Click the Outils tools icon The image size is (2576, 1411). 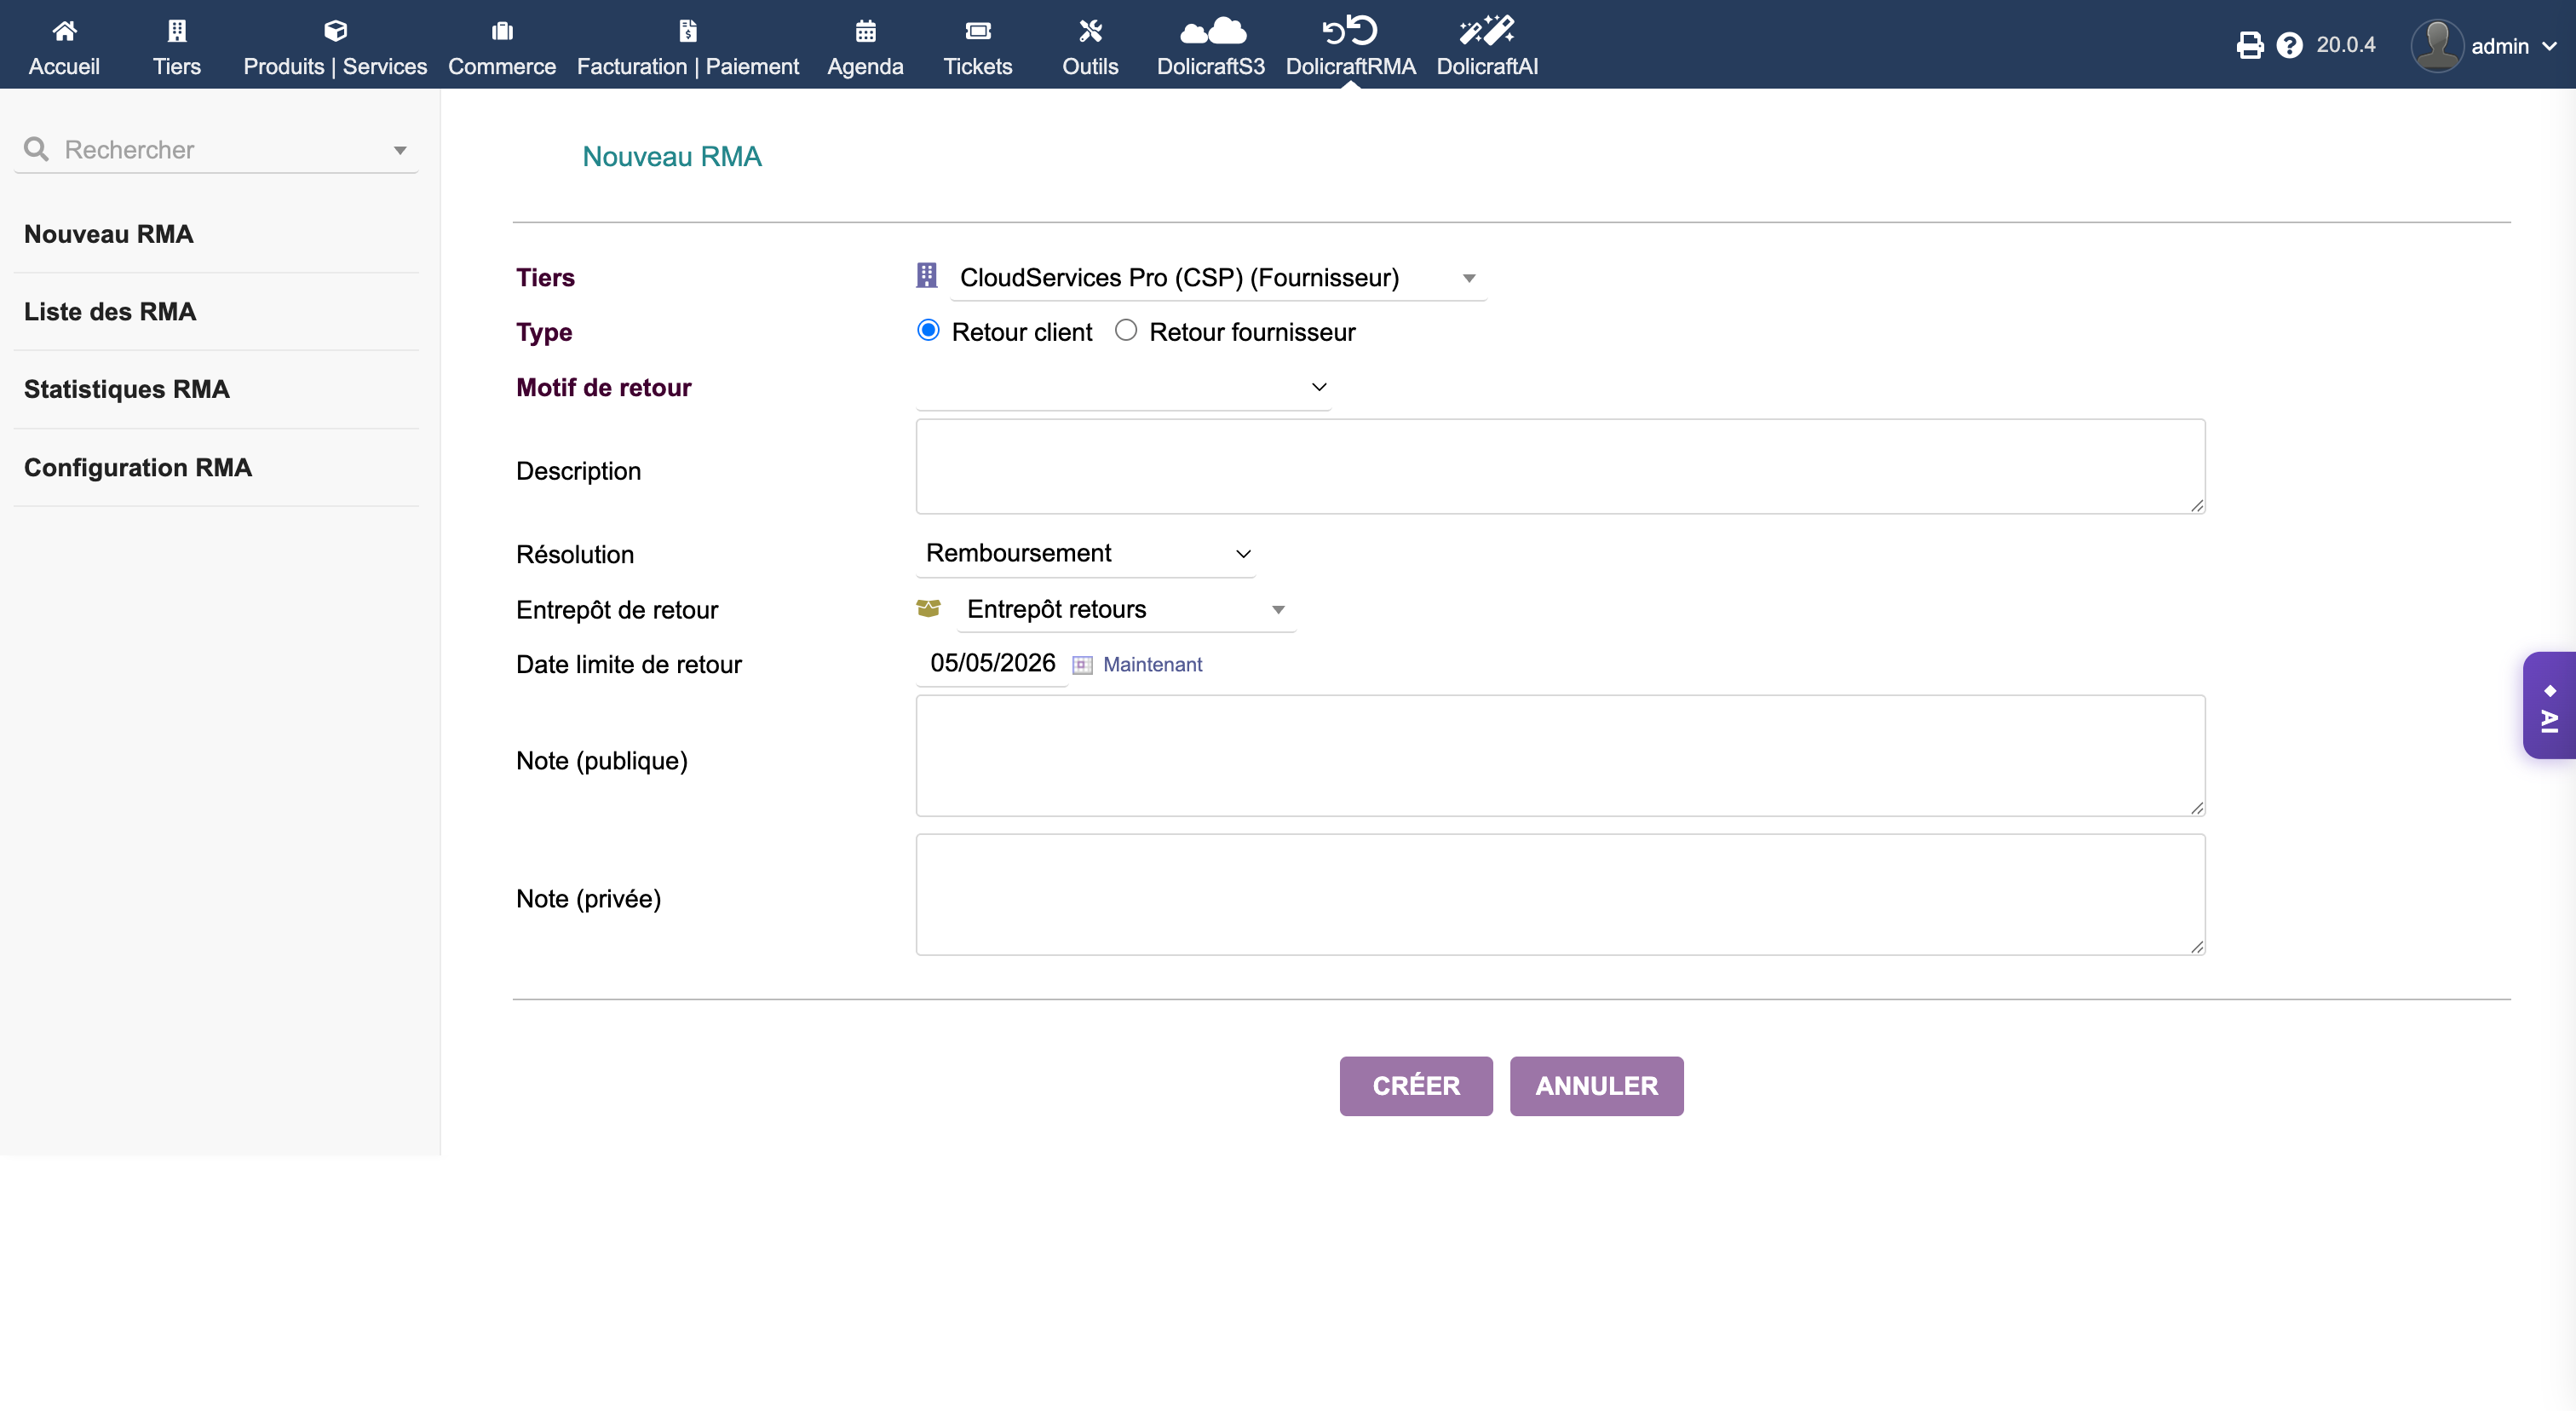1090,31
